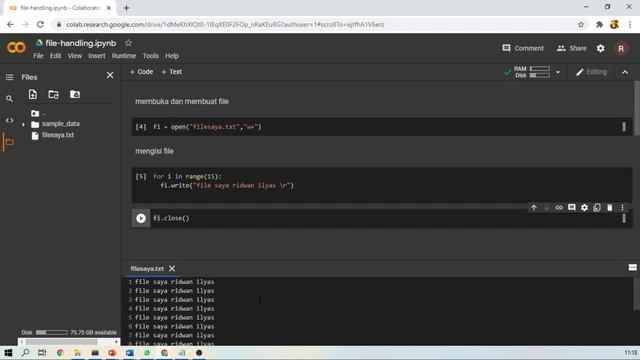Click into the open filesaya.txt code cell

[x=382, y=127]
